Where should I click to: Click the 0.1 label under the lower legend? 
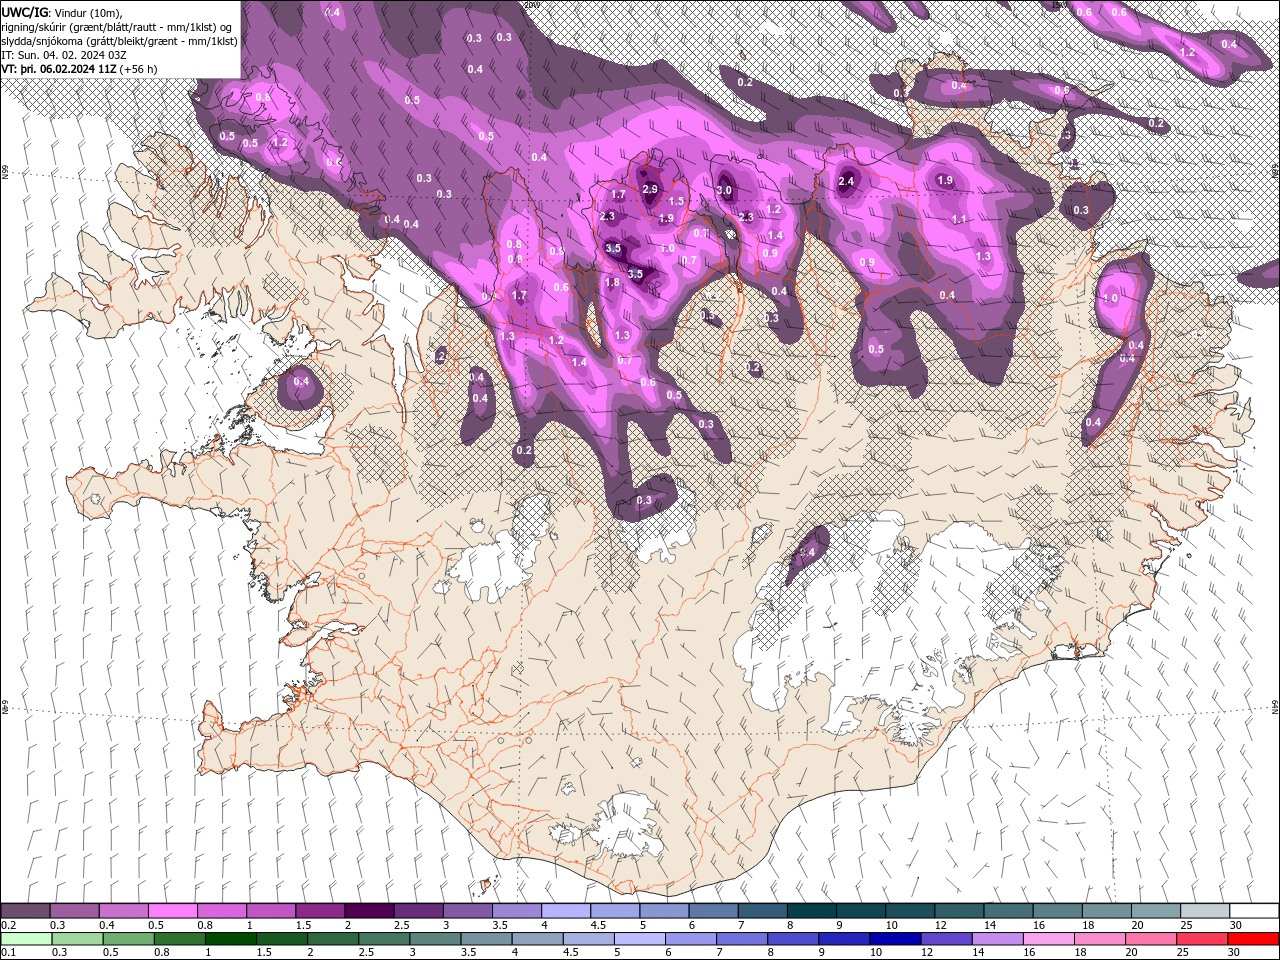pyautogui.click(x=9, y=953)
